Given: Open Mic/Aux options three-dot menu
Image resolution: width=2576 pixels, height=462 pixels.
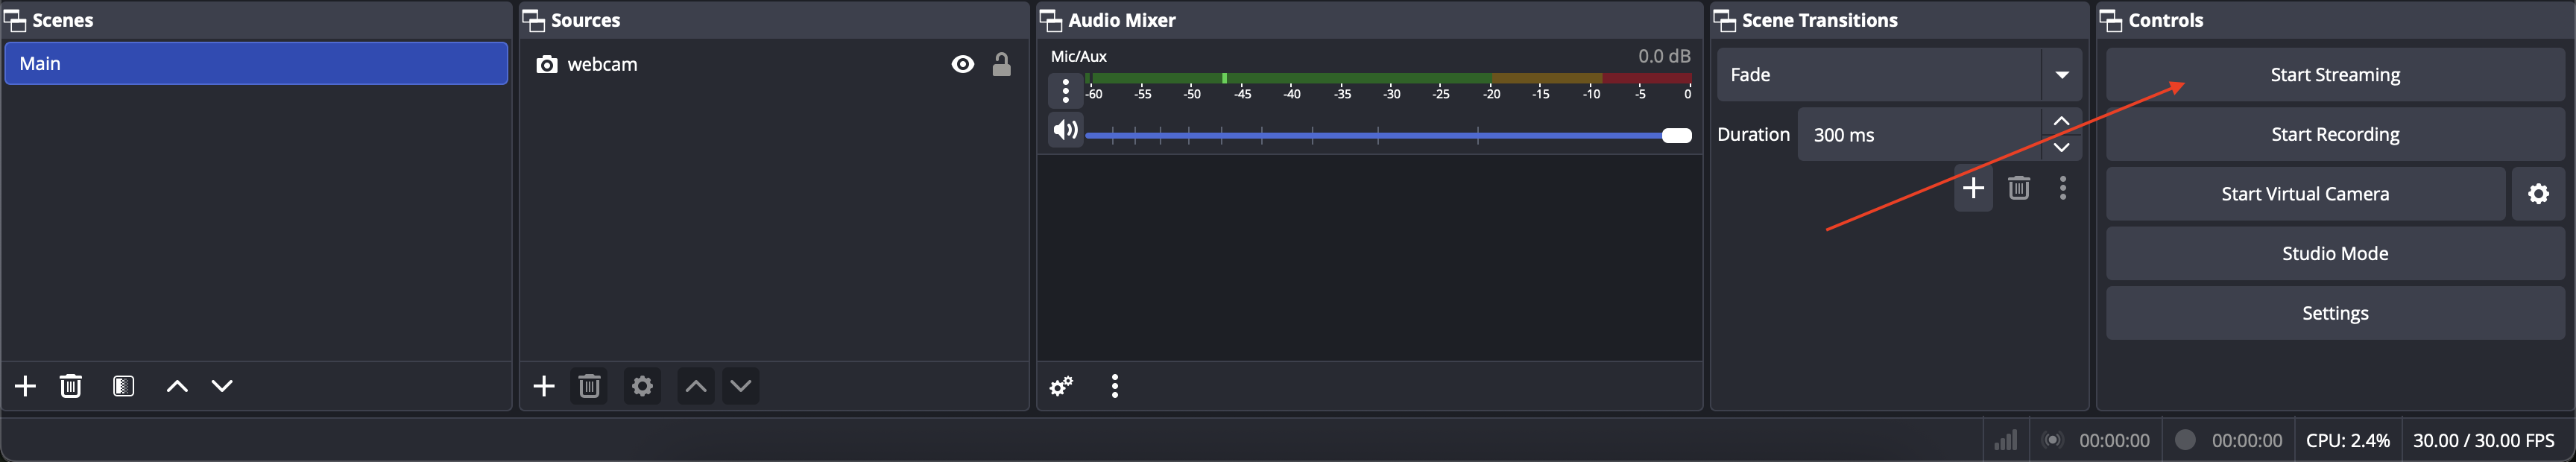Looking at the screenshot, I should coord(1065,91).
